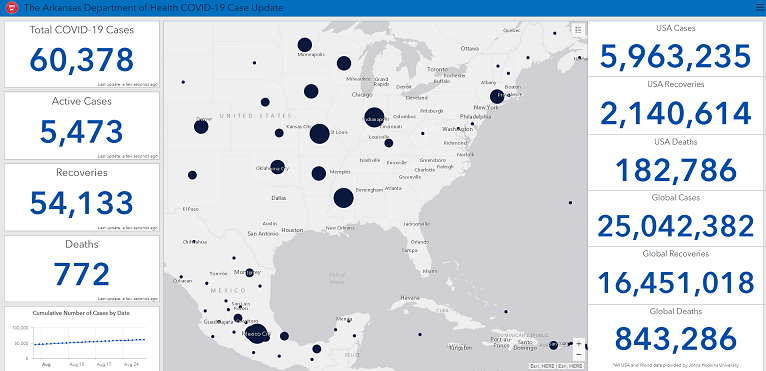The width and height of the screenshot is (766, 371).
Task: Click the Gulf of Mexico label
Action: (x=338, y=279)
